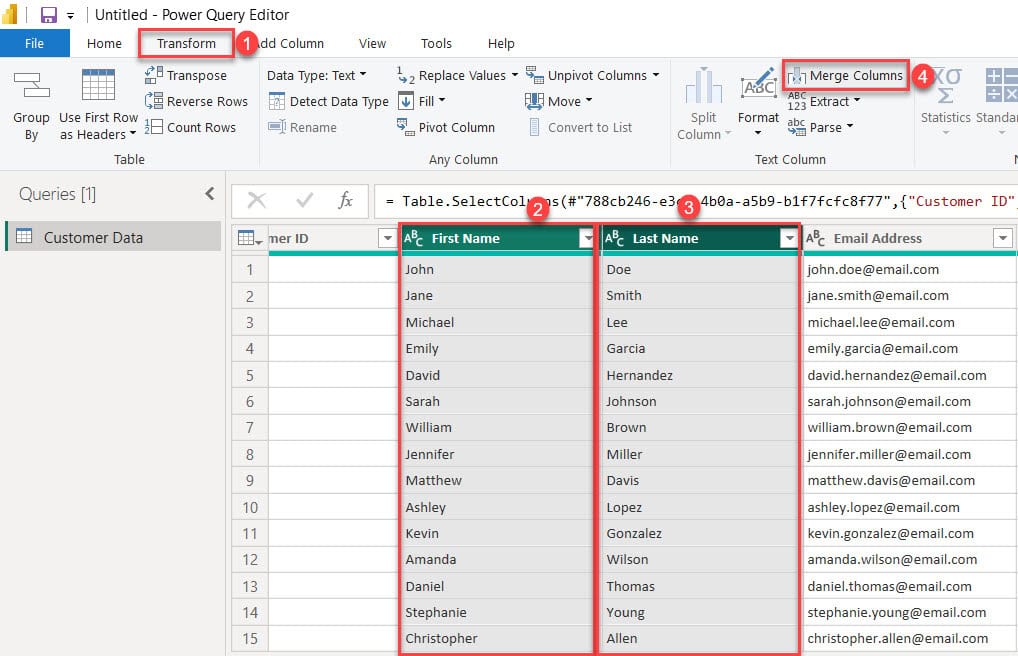Open filter dropdown for Customer ID column
The image size is (1018, 656).
click(x=388, y=238)
